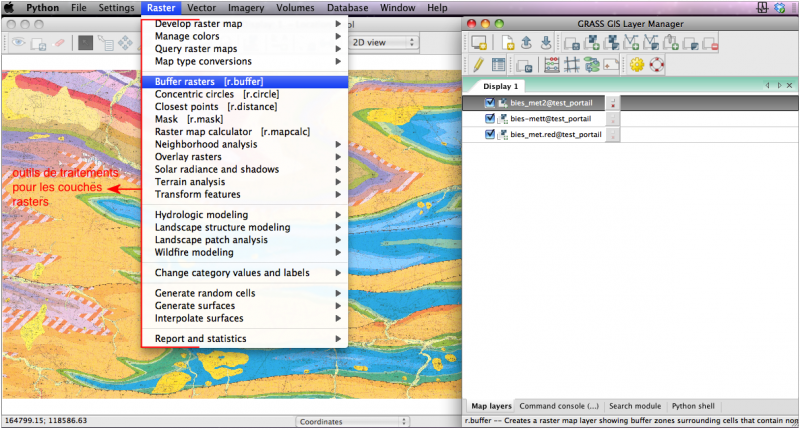
Task: Uncheck the bies_met2@test_portail layer
Action: pyautogui.click(x=489, y=102)
